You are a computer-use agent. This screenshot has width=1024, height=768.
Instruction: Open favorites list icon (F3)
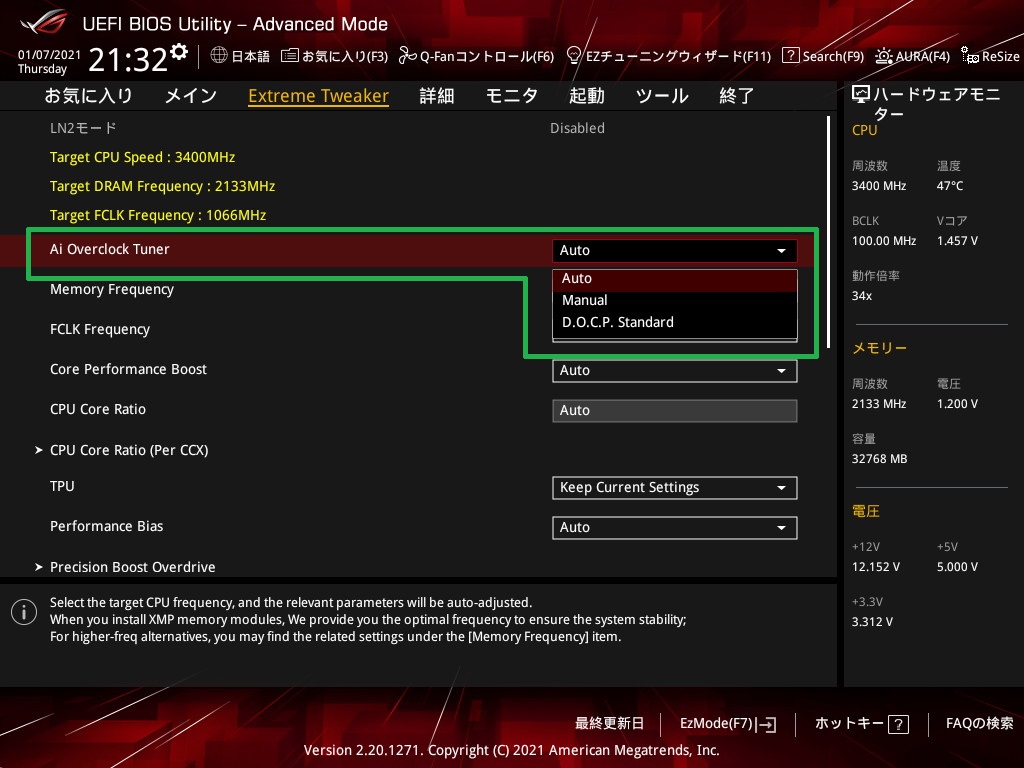pos(289,56)
